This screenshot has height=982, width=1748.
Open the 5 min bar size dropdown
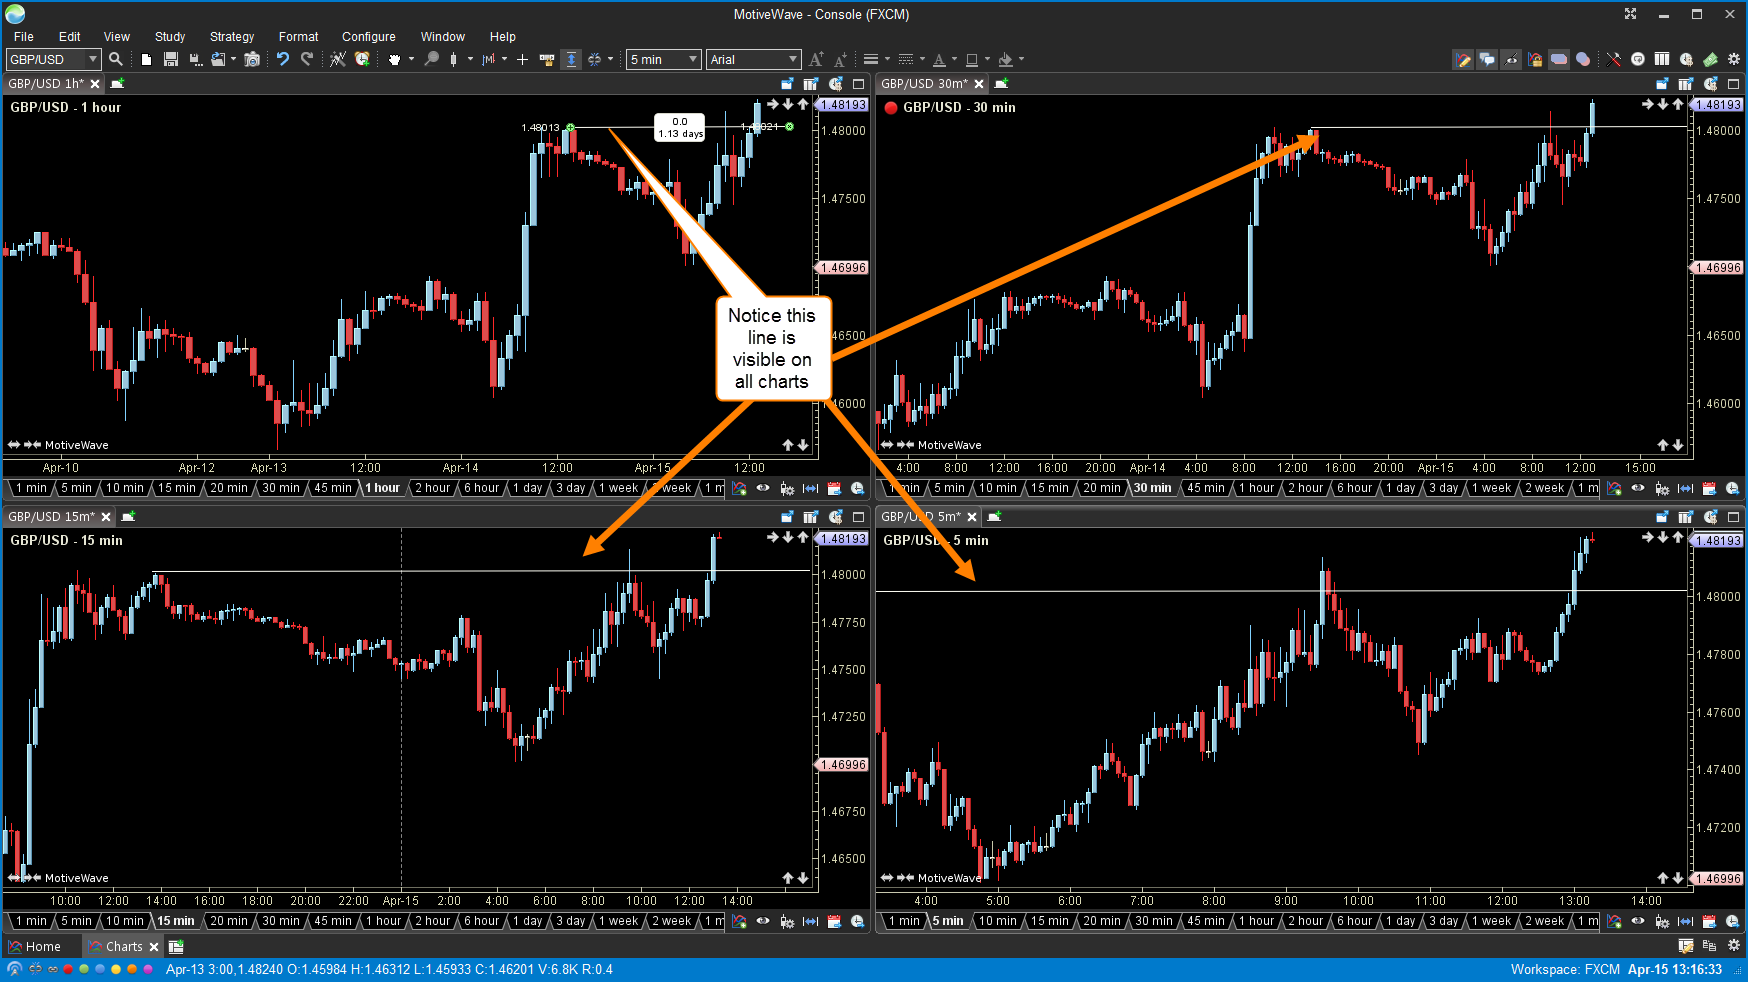(663, 60)
